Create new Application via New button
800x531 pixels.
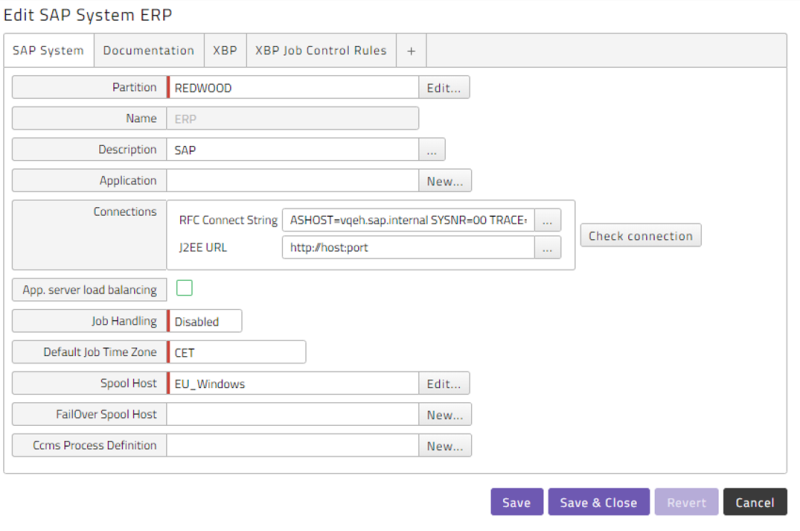click(x=445, y=181)
